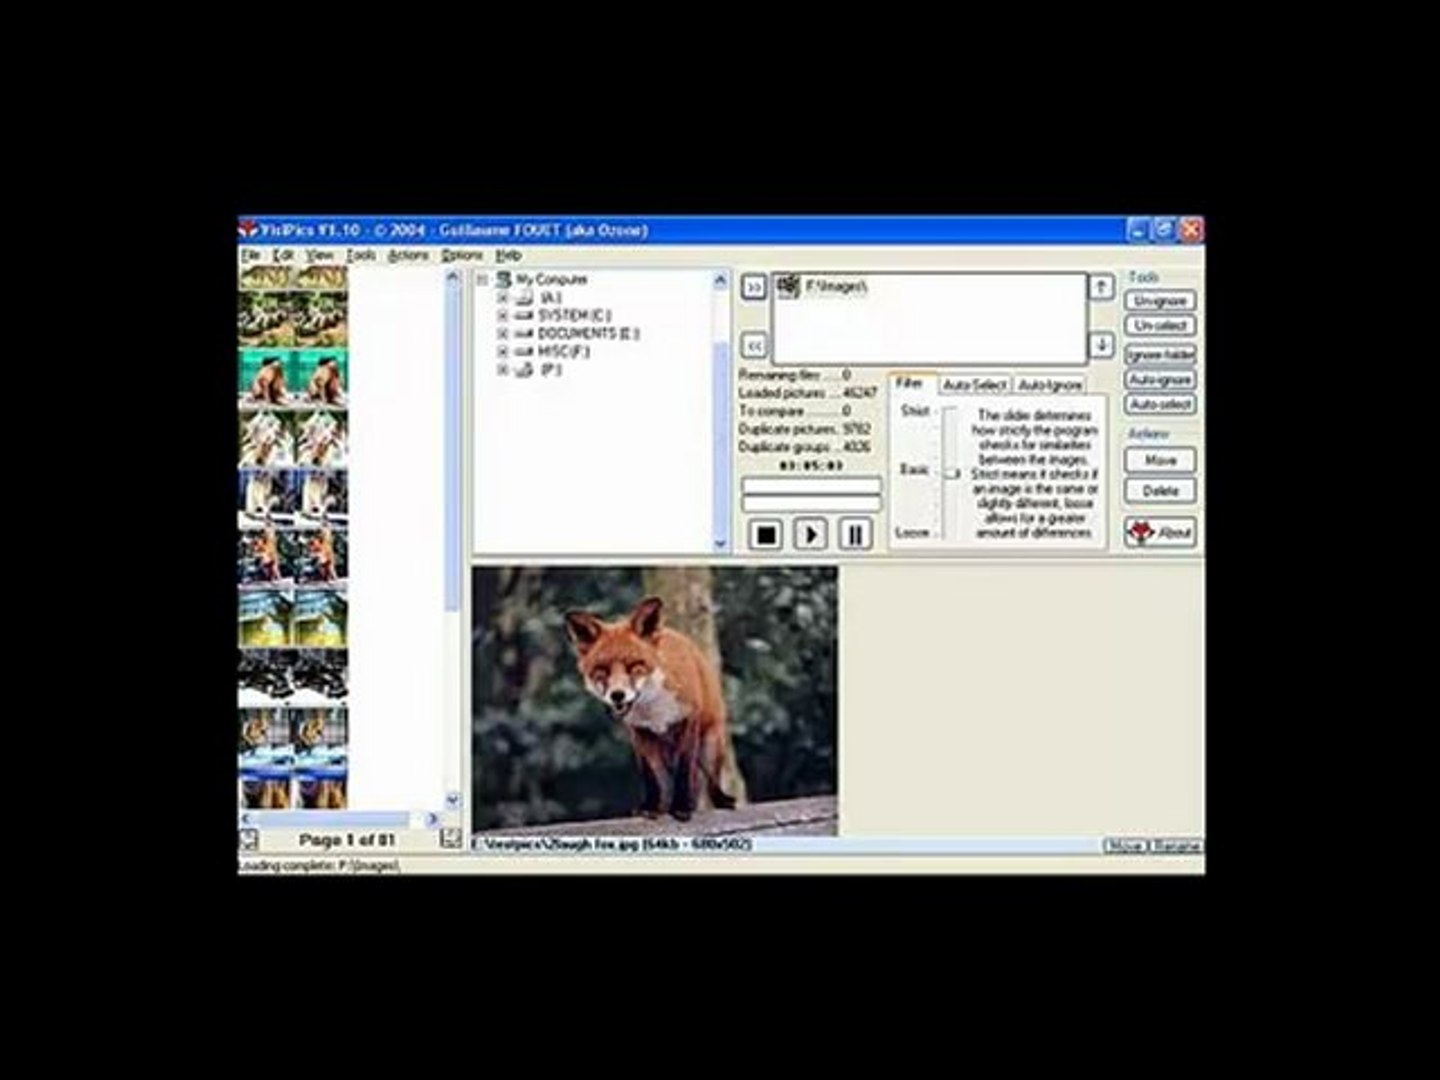Move folder down with the down arrow
The height and width of the screenshot is (1080, 1440).
click(1101, 345)
